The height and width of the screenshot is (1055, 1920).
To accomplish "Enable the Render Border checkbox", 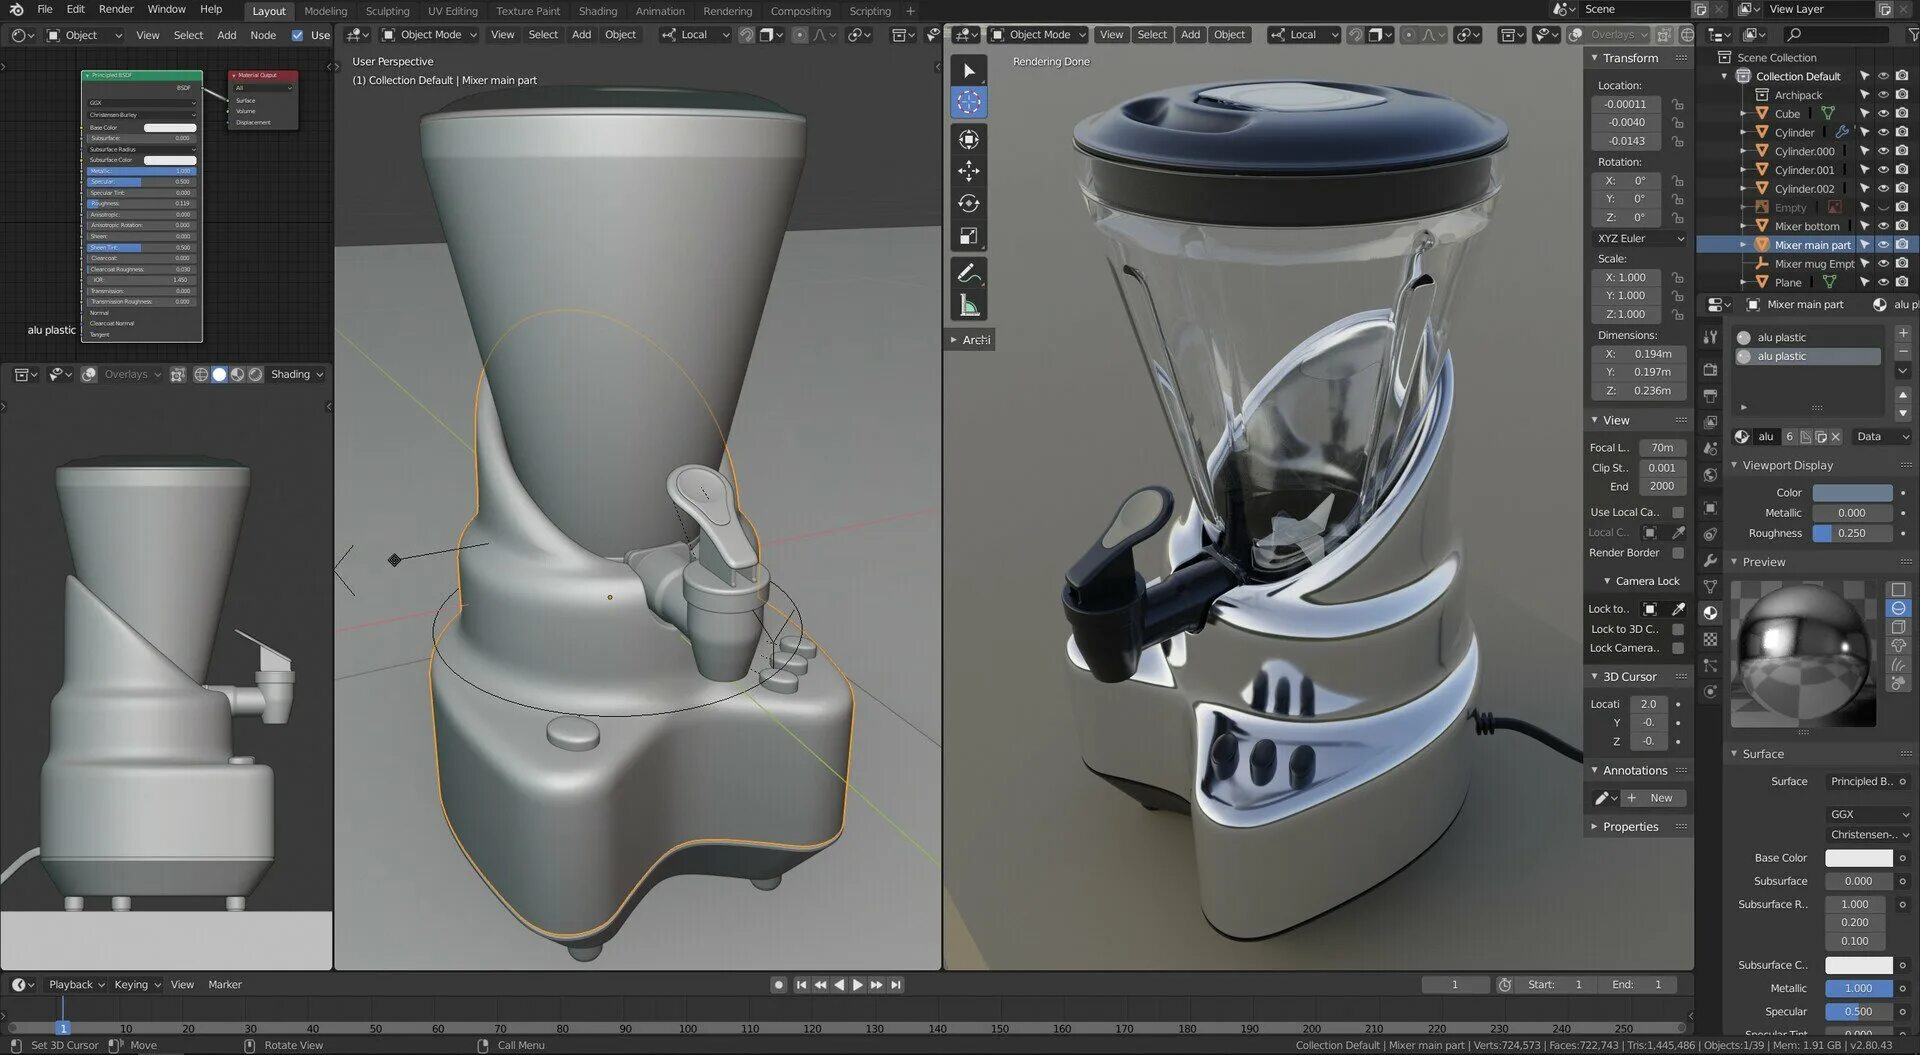I will tap(1678, 553).
